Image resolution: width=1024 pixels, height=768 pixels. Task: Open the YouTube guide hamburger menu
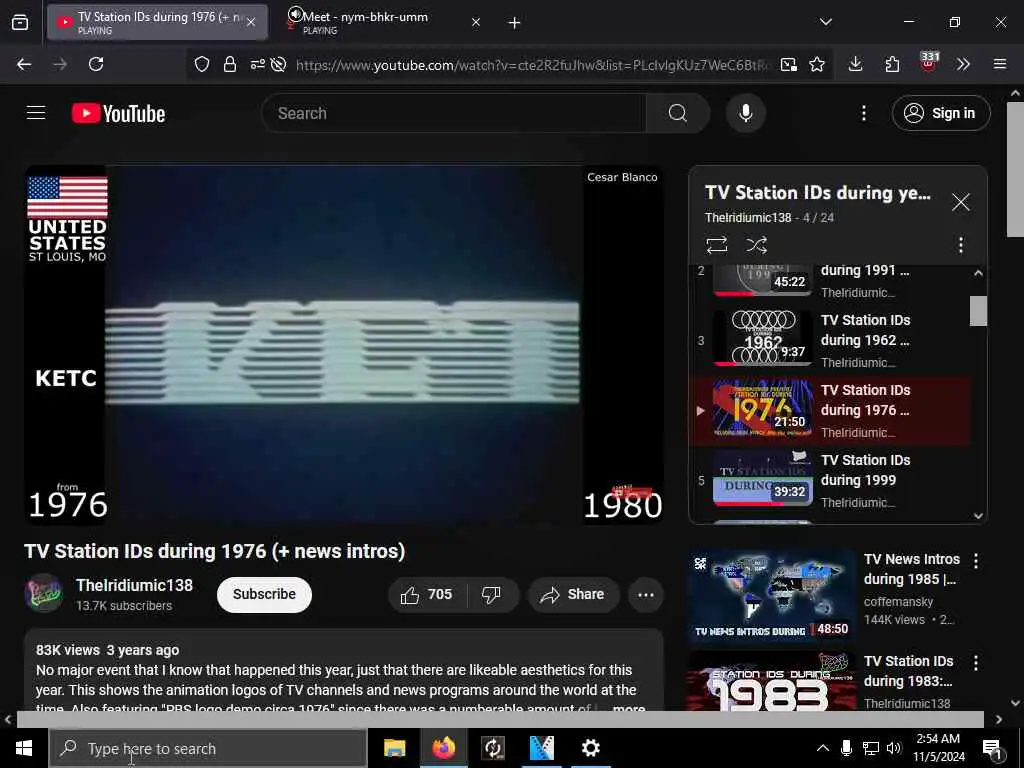click(36, 113)
